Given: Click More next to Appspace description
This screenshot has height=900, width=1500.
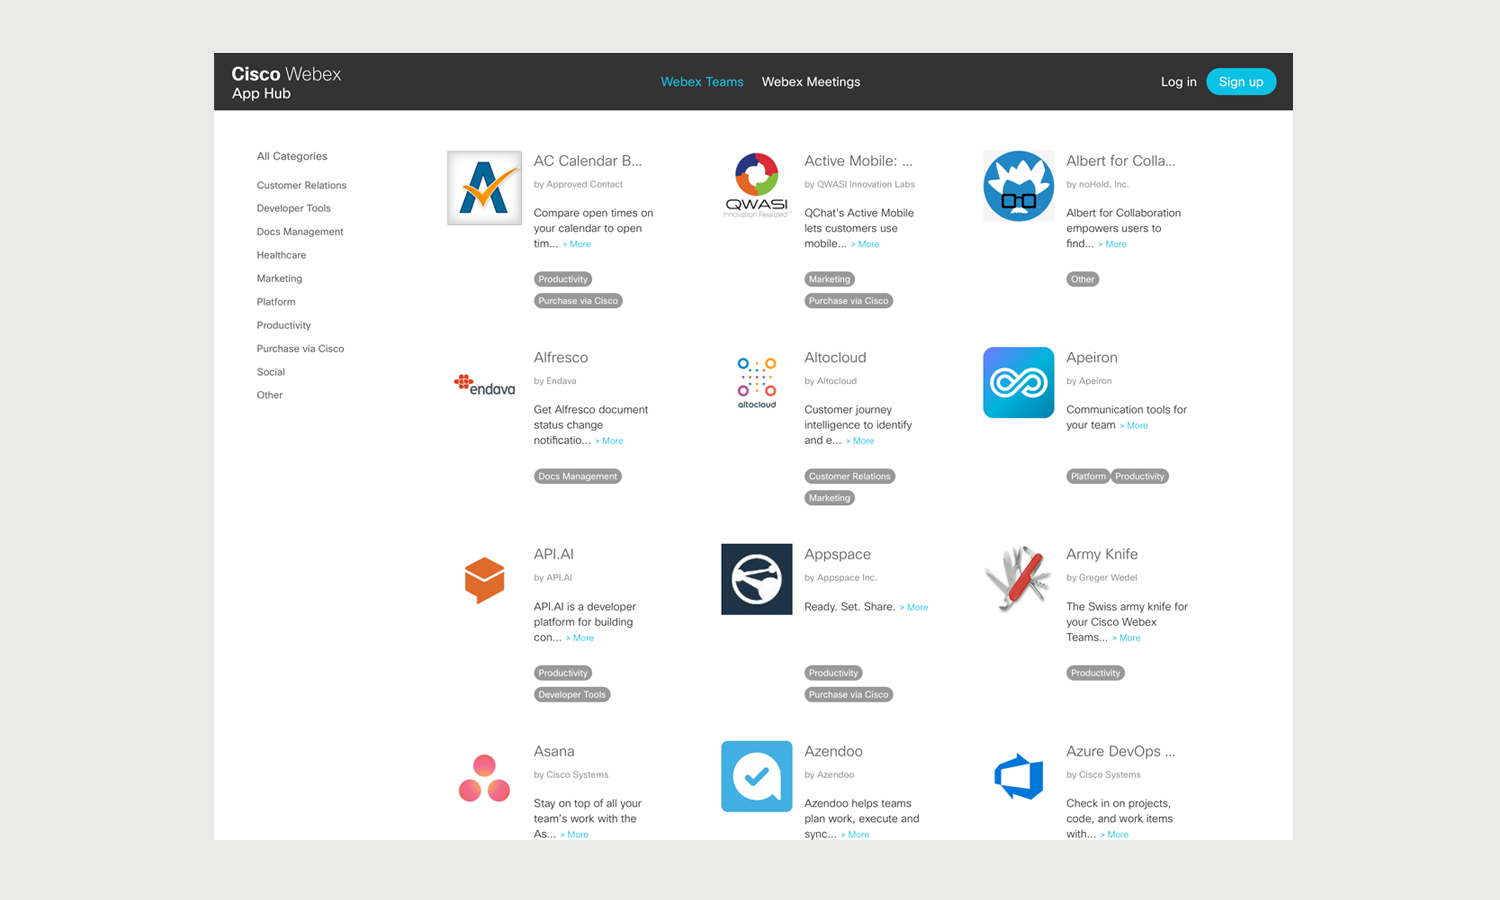Looking at the screenshot, I should [x=914, y=608].
